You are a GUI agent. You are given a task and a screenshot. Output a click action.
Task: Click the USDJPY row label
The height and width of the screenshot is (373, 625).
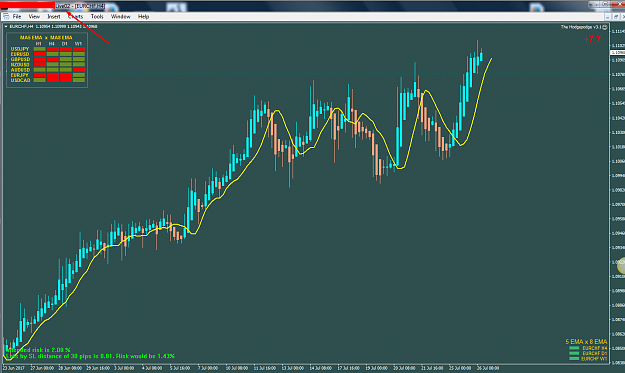tap(20, 49)
